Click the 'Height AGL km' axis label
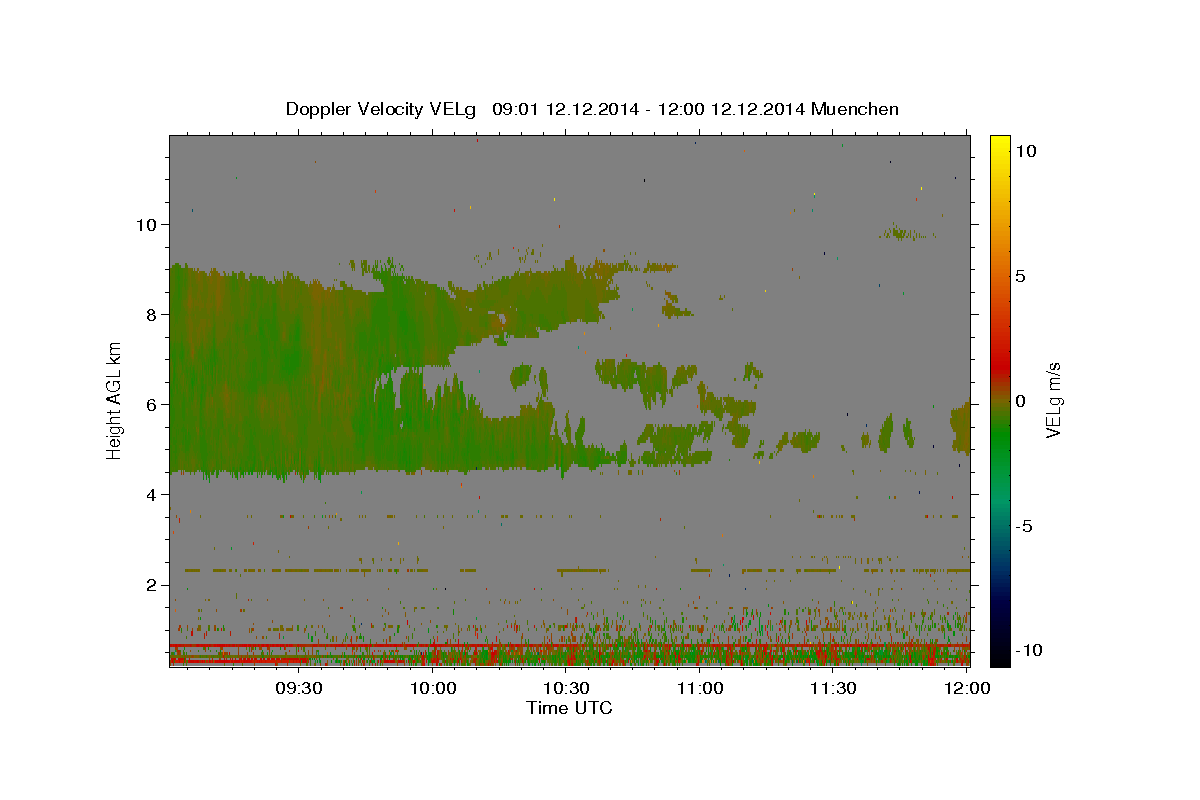Image resolution: width=1200 pixels, height=800 pixels. (115, 399)
